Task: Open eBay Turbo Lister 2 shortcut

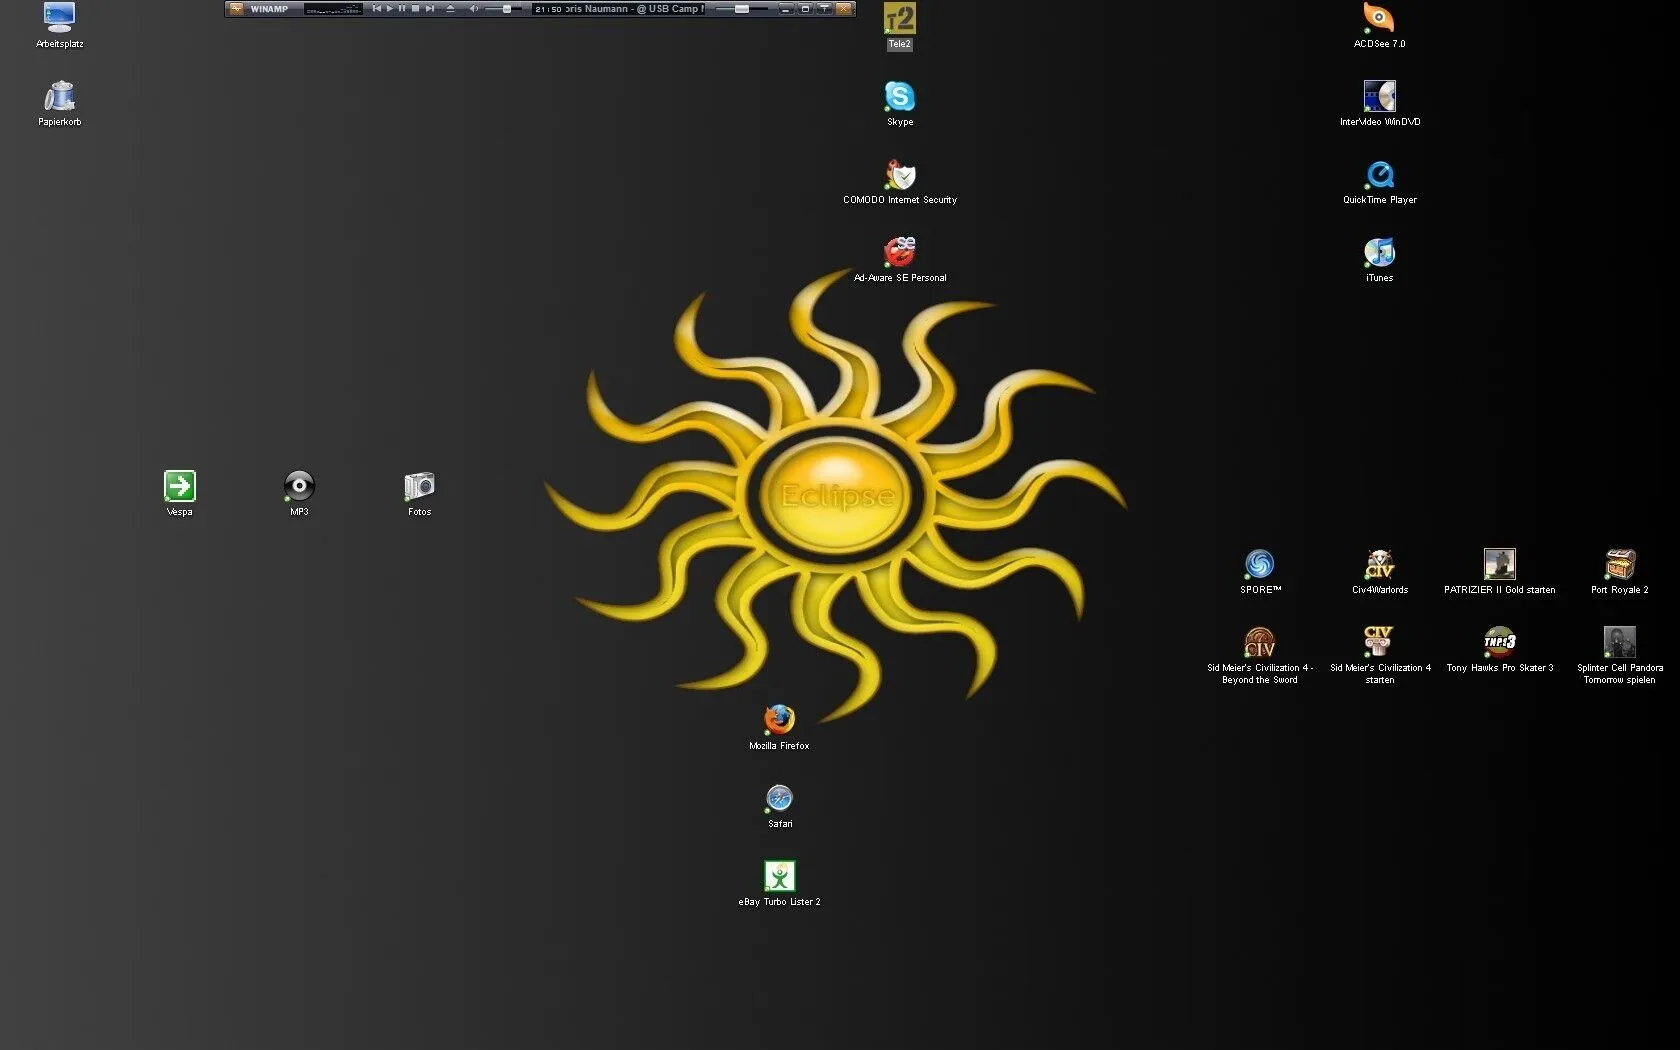Action: click(x=779, y=876)
